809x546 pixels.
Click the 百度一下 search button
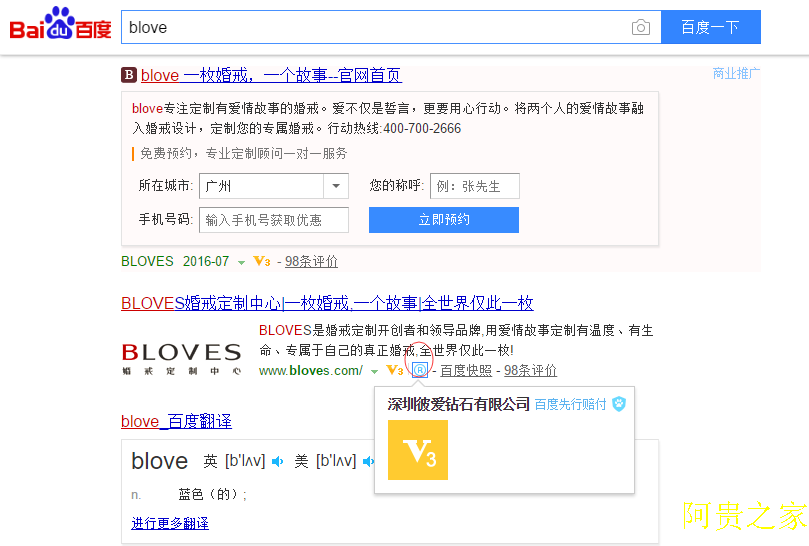coord(710,27)
